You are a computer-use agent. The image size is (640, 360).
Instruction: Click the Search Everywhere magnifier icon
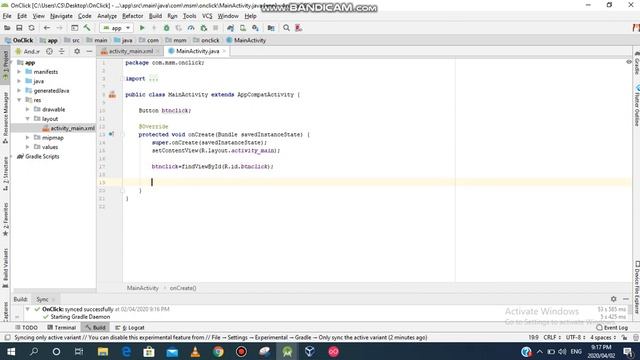tap(287, 28)
